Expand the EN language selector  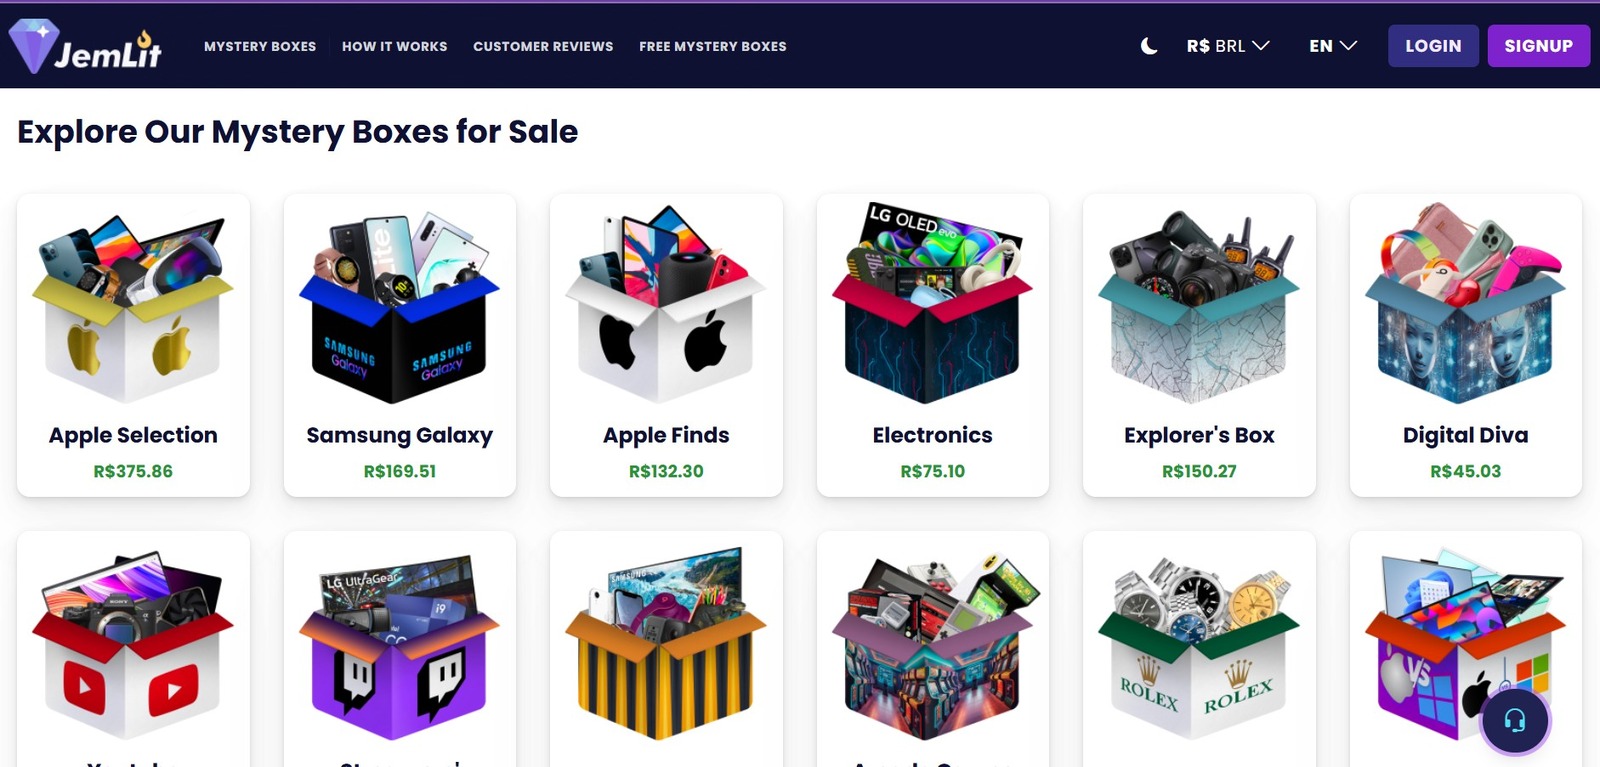(x=1333, y=46)
